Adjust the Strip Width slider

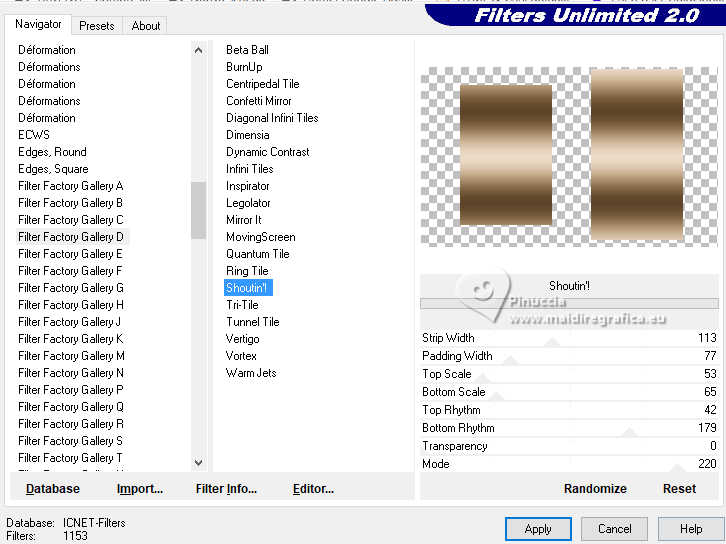(x=551, y=343)
